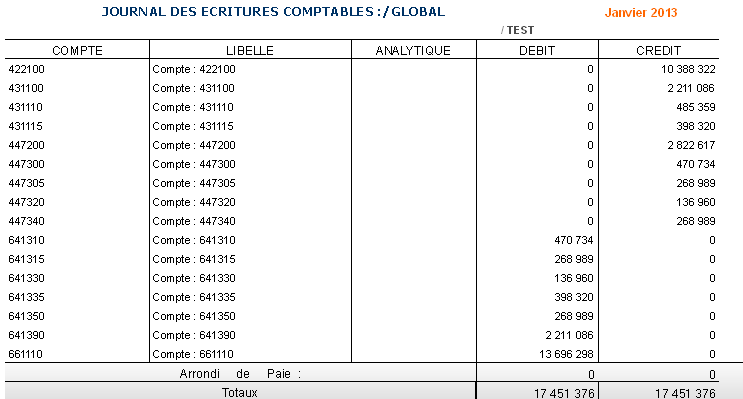Select the Compte : 431100 label

[x=193, y=88]
